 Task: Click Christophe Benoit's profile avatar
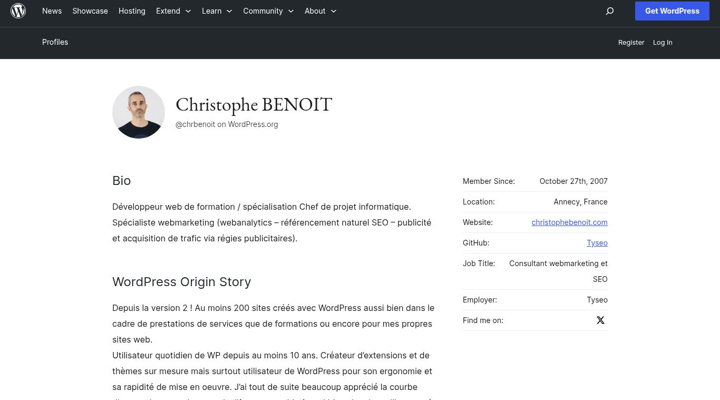pos(138,112)
